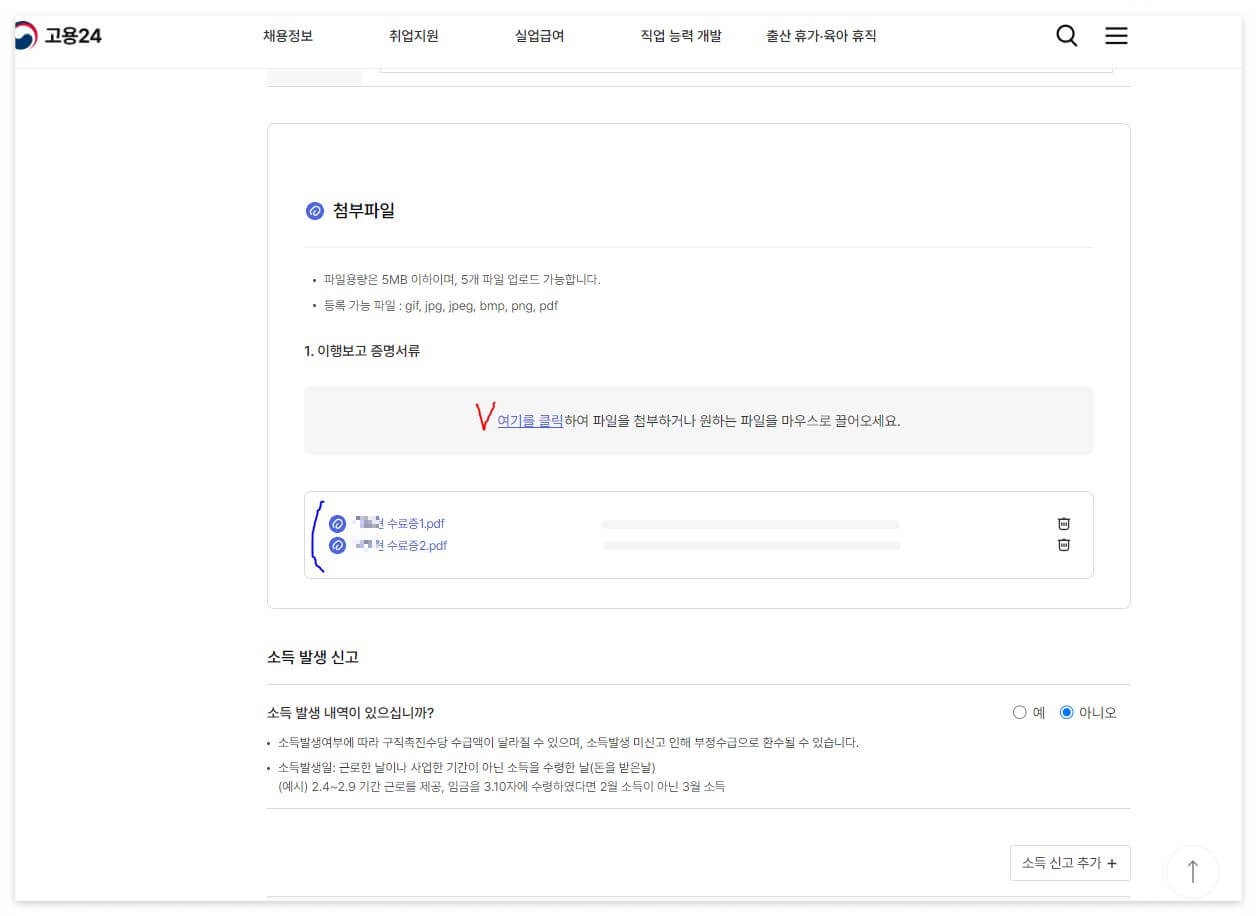Select the paperclip icon beside 수료증2.pdf

[x=337, y=545]
